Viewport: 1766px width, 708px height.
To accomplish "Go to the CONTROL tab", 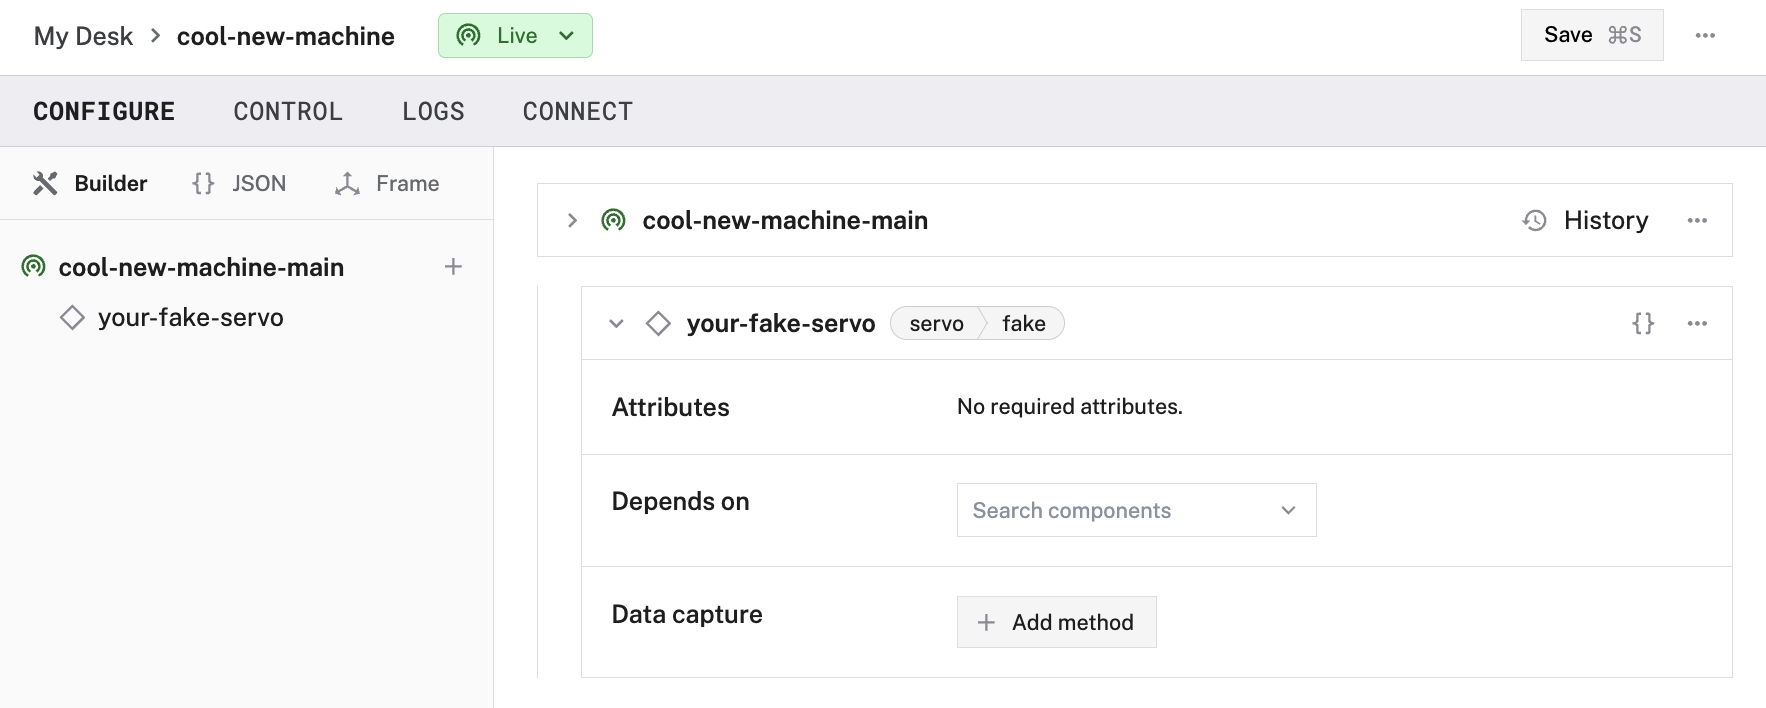I will [288, 112].
